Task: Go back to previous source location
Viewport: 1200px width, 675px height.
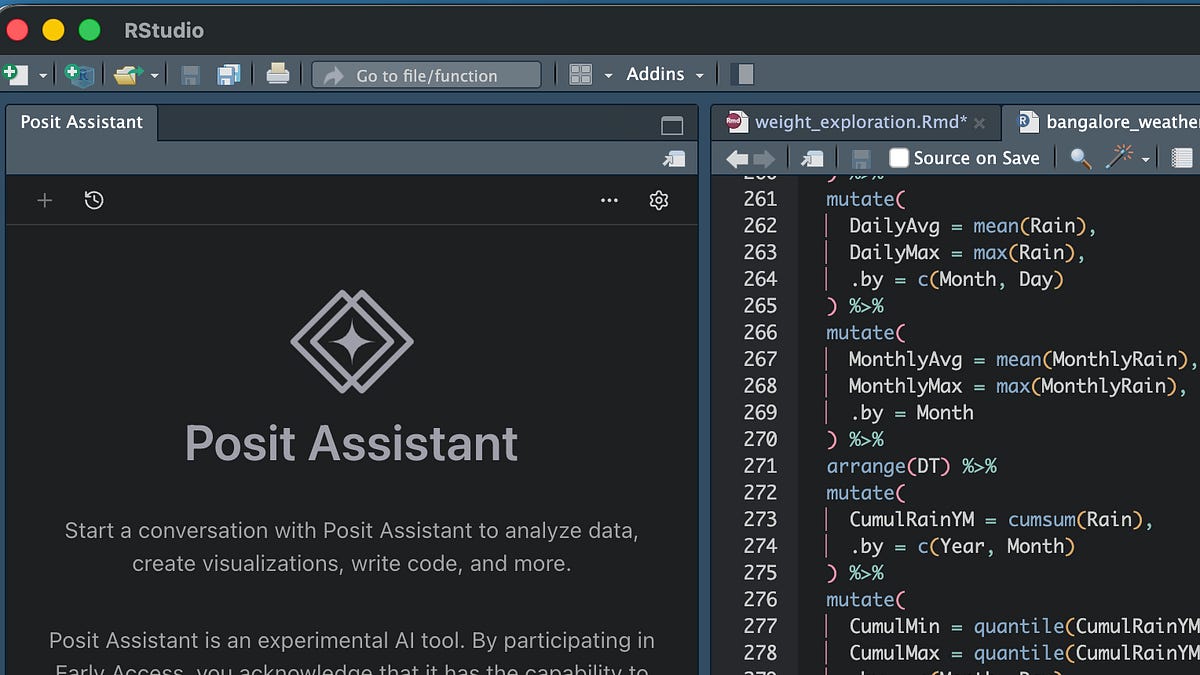Action: 737,158
